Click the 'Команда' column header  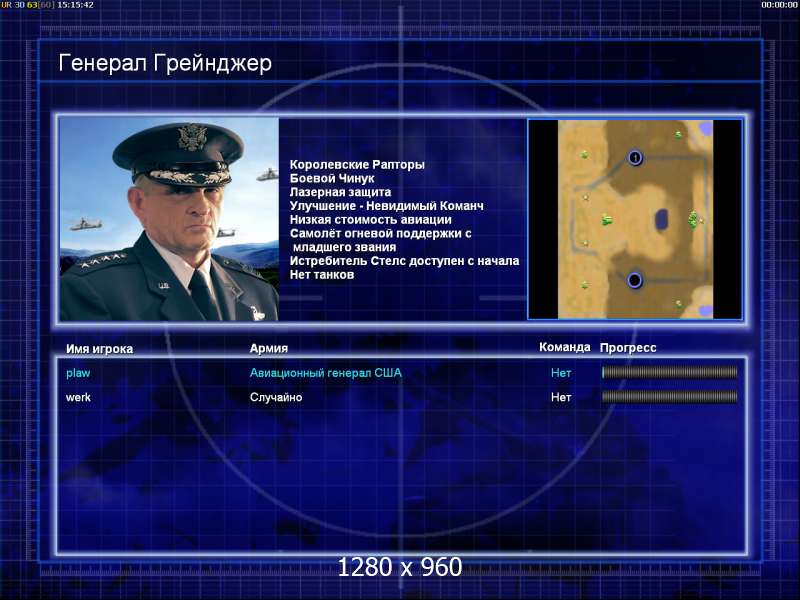pyautogui.click(x=565, y=347)
